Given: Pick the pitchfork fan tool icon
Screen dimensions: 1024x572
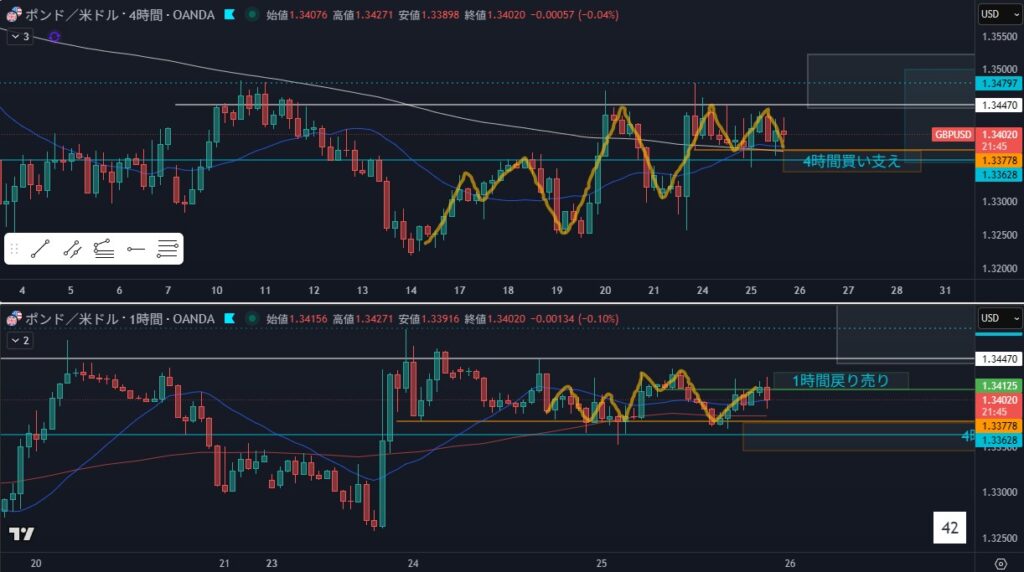Looking at the screenshot, I should pyautogui.click(x=103, y=249).
